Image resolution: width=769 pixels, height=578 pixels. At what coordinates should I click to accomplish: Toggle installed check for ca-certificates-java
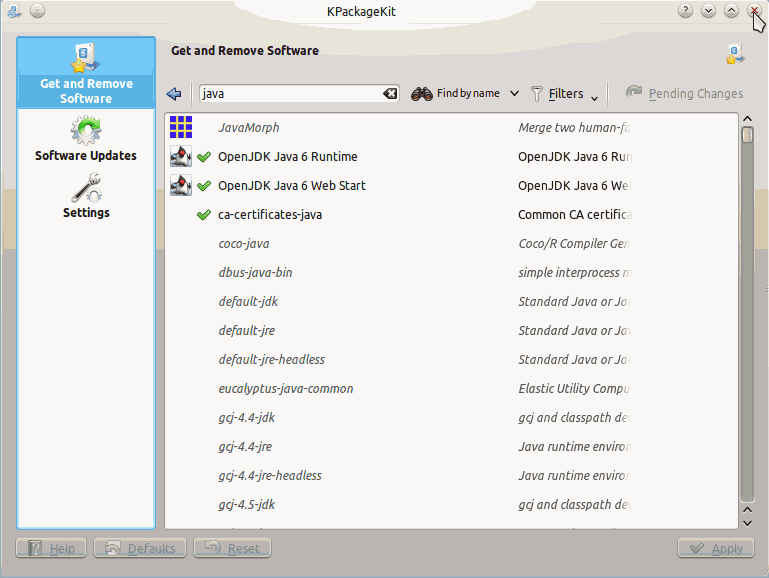[204, 215]
